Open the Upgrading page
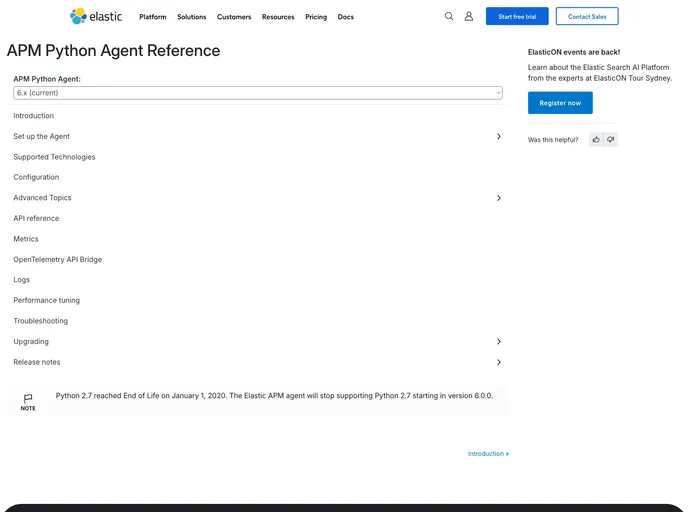This screenshot has width=688, height=512. 31,341
